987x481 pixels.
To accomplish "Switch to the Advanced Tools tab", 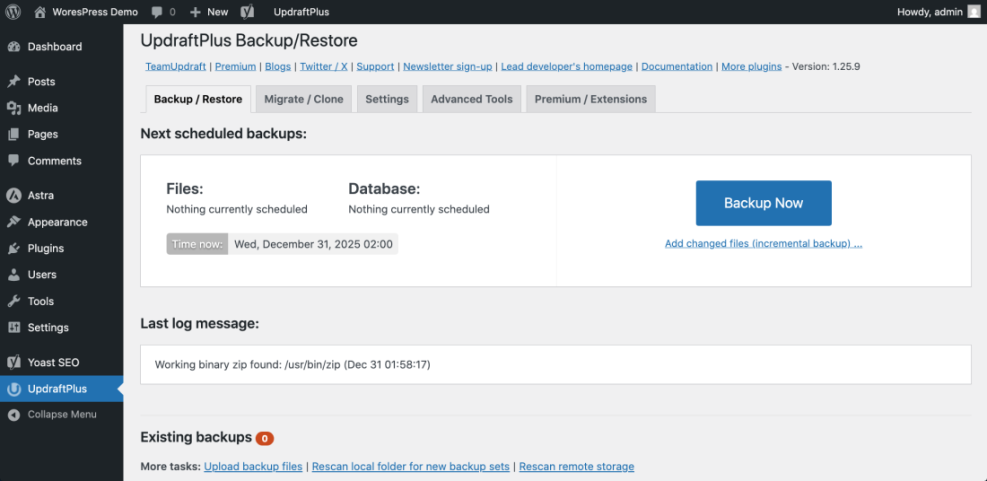I will tap(471, 99).
